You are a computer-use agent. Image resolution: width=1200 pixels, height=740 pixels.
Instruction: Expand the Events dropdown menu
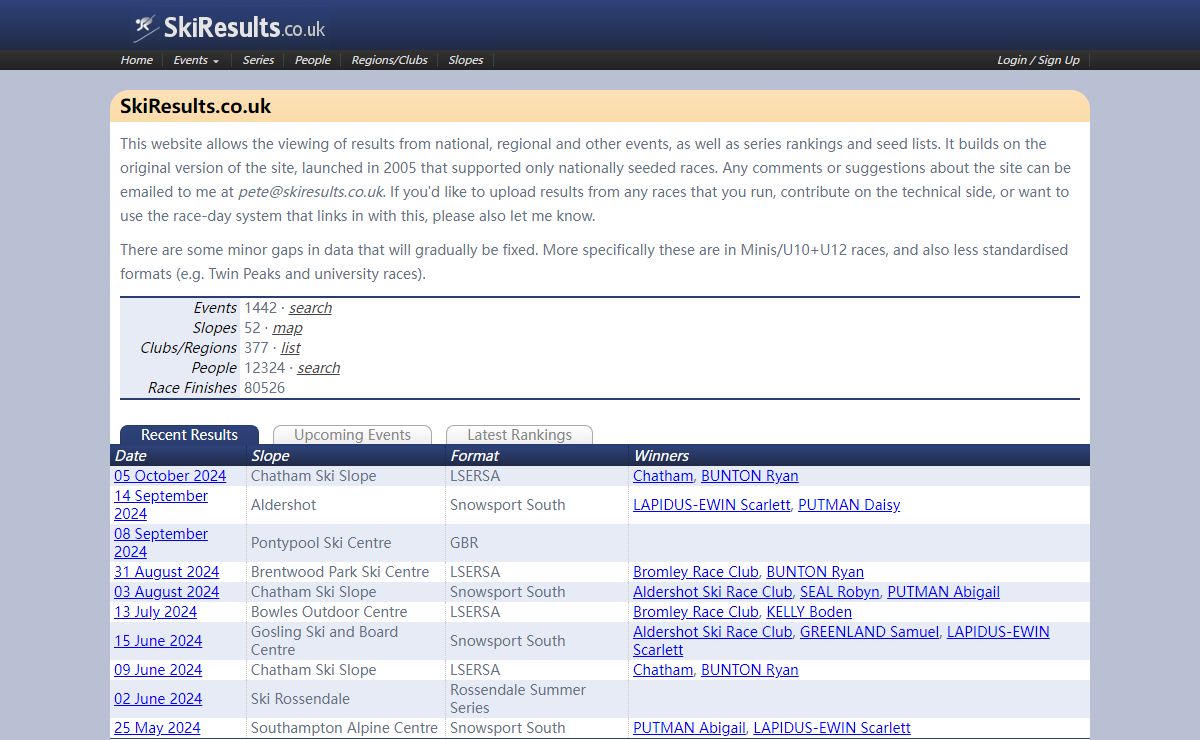[196, 60]
